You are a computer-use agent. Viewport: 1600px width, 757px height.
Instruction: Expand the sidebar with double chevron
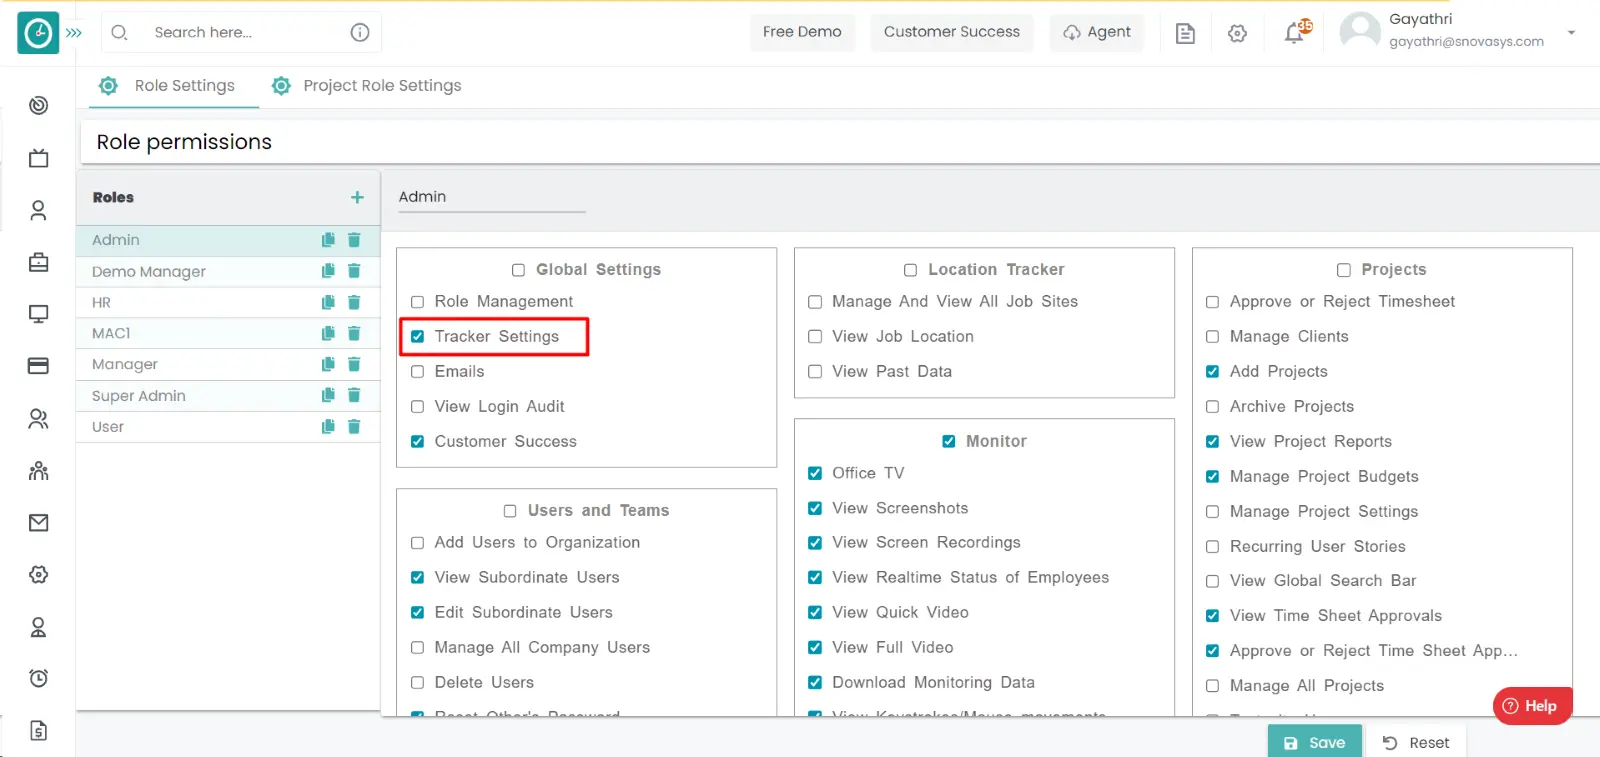coord(74,33)
